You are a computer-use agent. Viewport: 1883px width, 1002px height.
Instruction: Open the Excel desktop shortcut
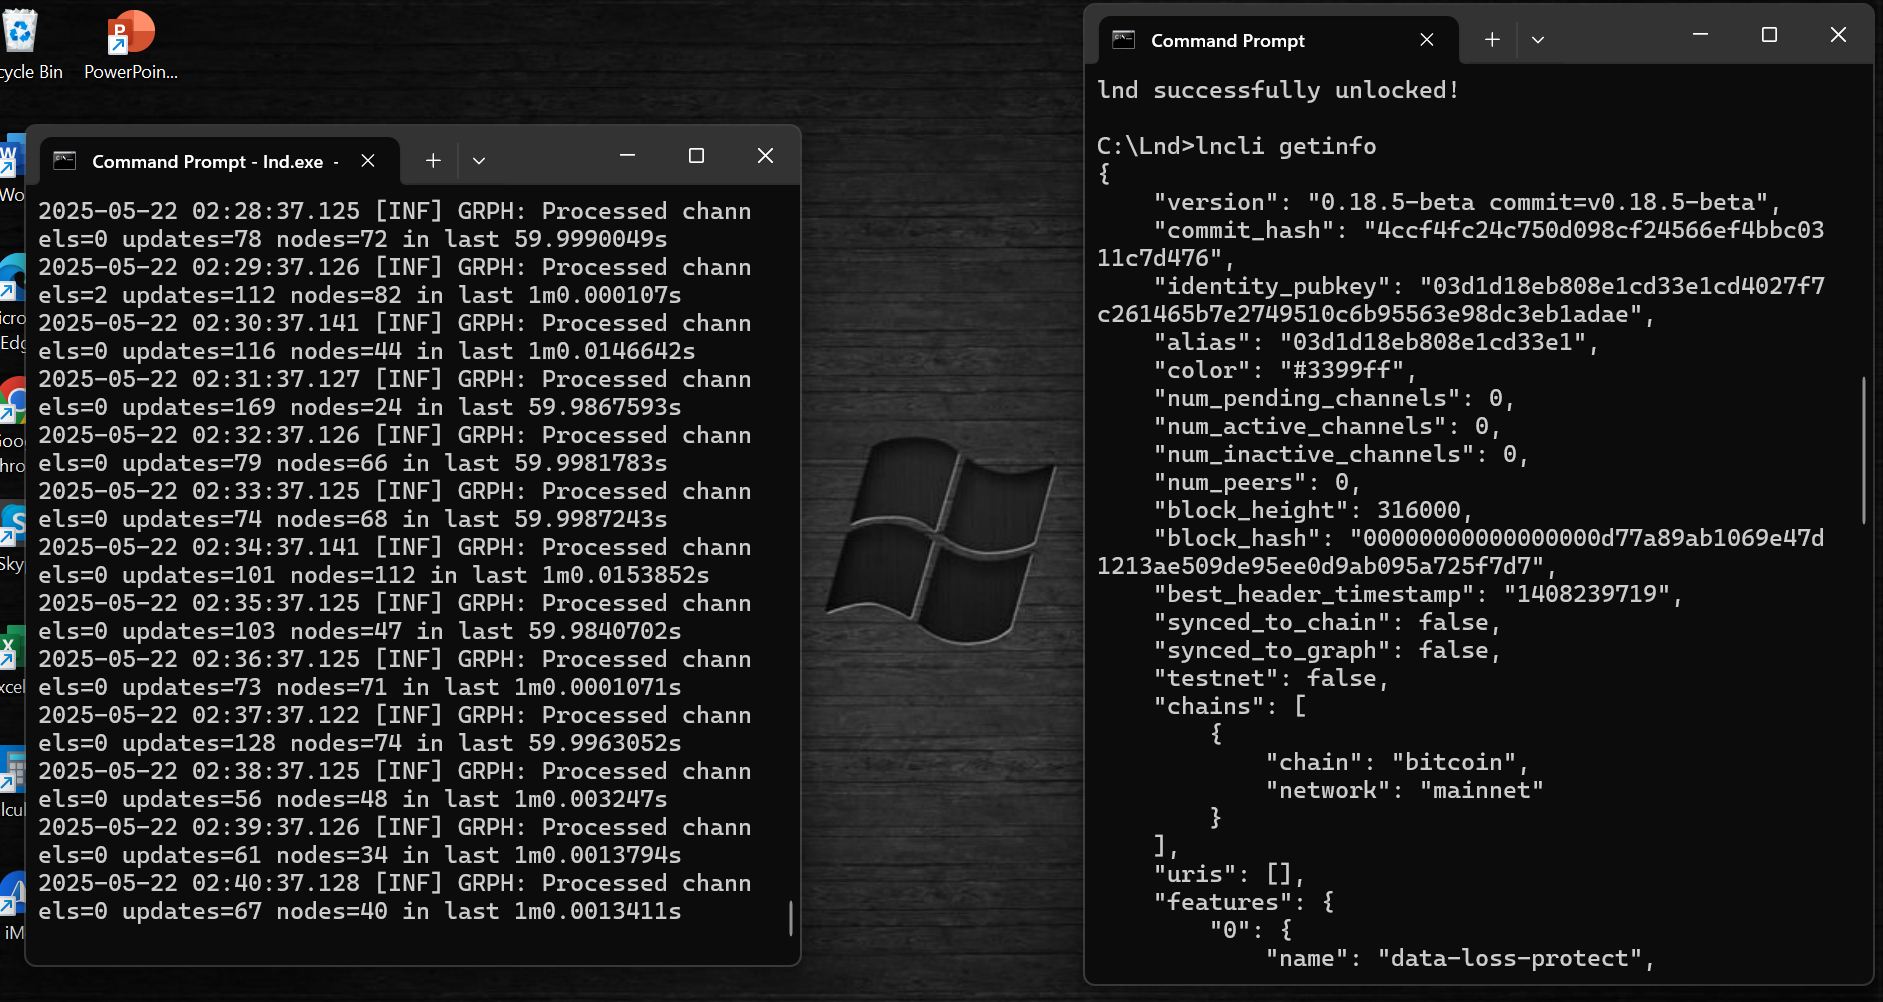11,662
